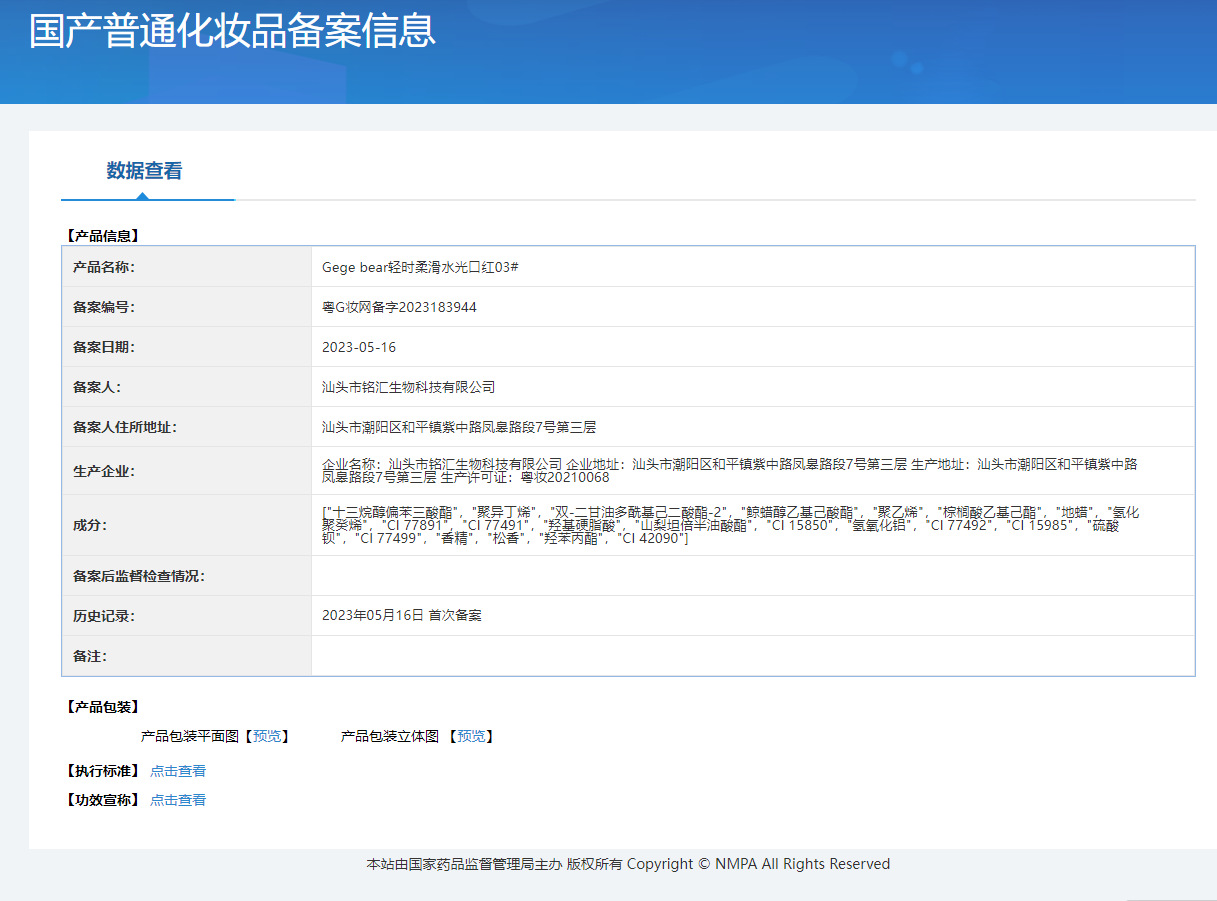Click the 【产品信息】 section heading
This screenshot has height=901, width=1217.
pyautogui.click(x=102, y=236)
